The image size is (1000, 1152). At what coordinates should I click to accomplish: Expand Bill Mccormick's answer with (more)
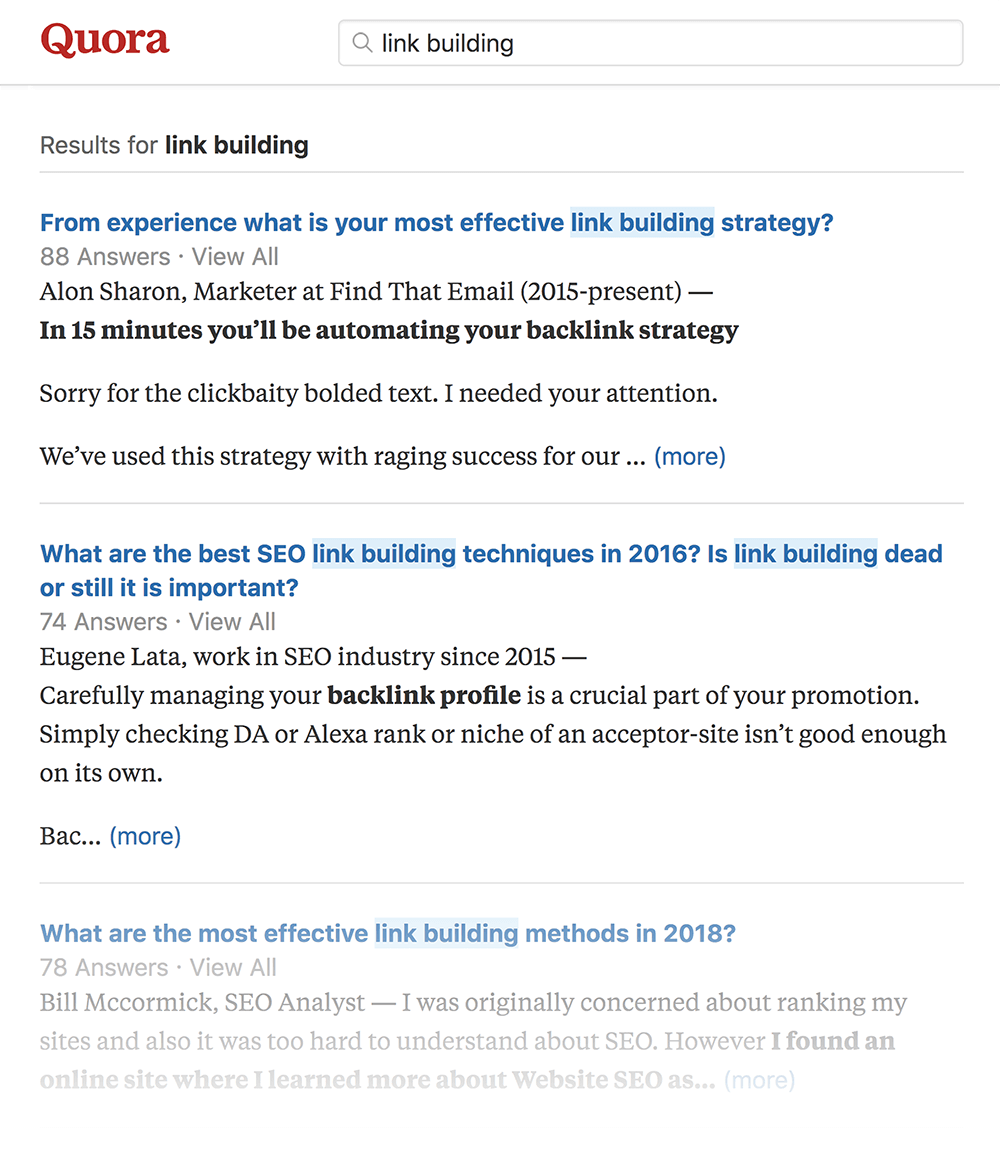pos(760,1080)
